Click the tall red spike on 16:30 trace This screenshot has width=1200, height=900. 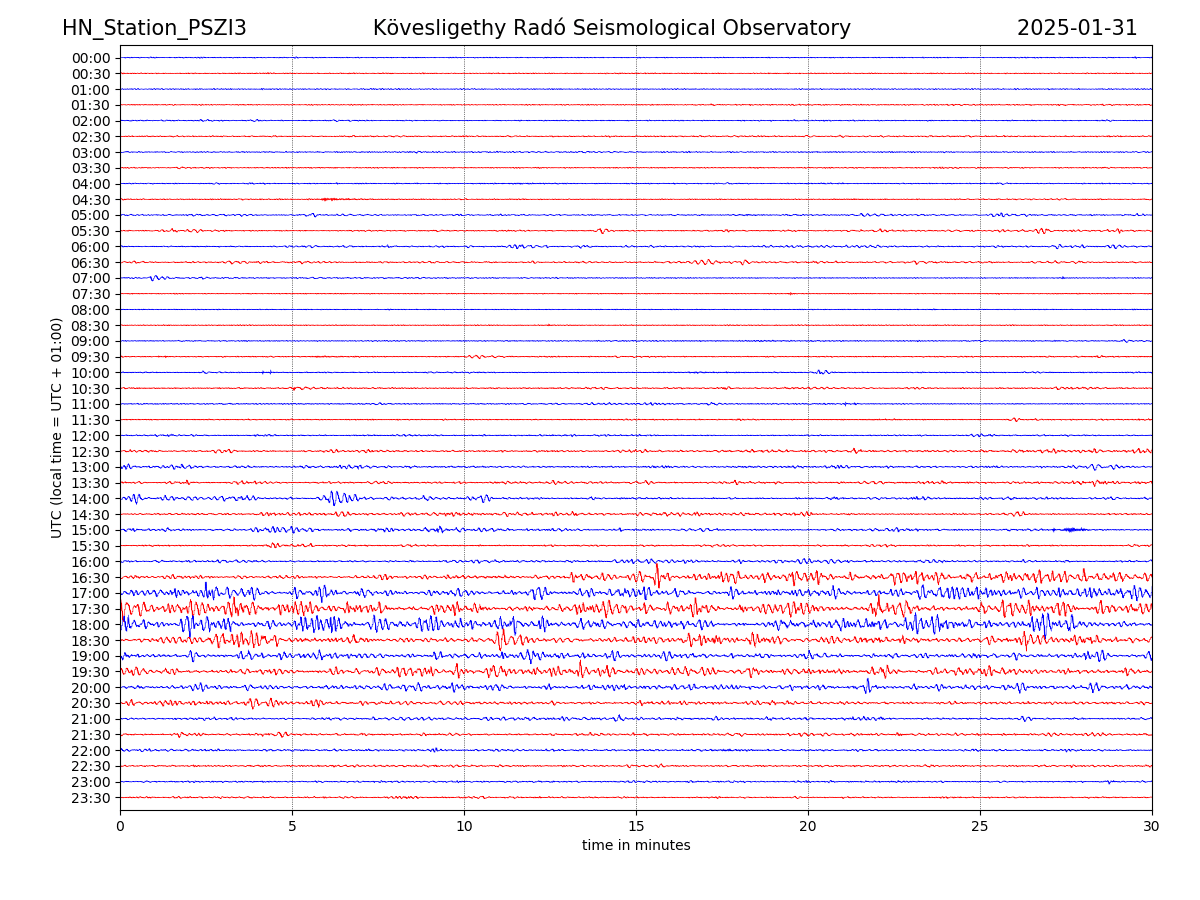(x=657, y=574)
